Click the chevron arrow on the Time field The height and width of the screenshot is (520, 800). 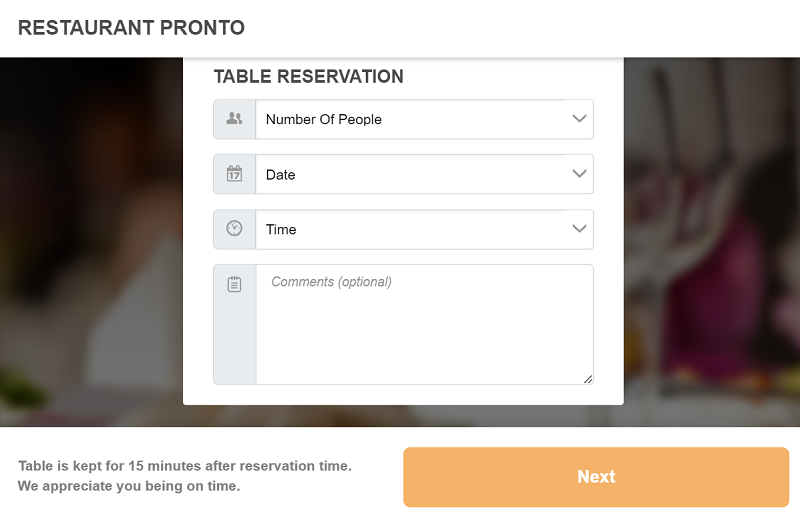tap(579, 229)
